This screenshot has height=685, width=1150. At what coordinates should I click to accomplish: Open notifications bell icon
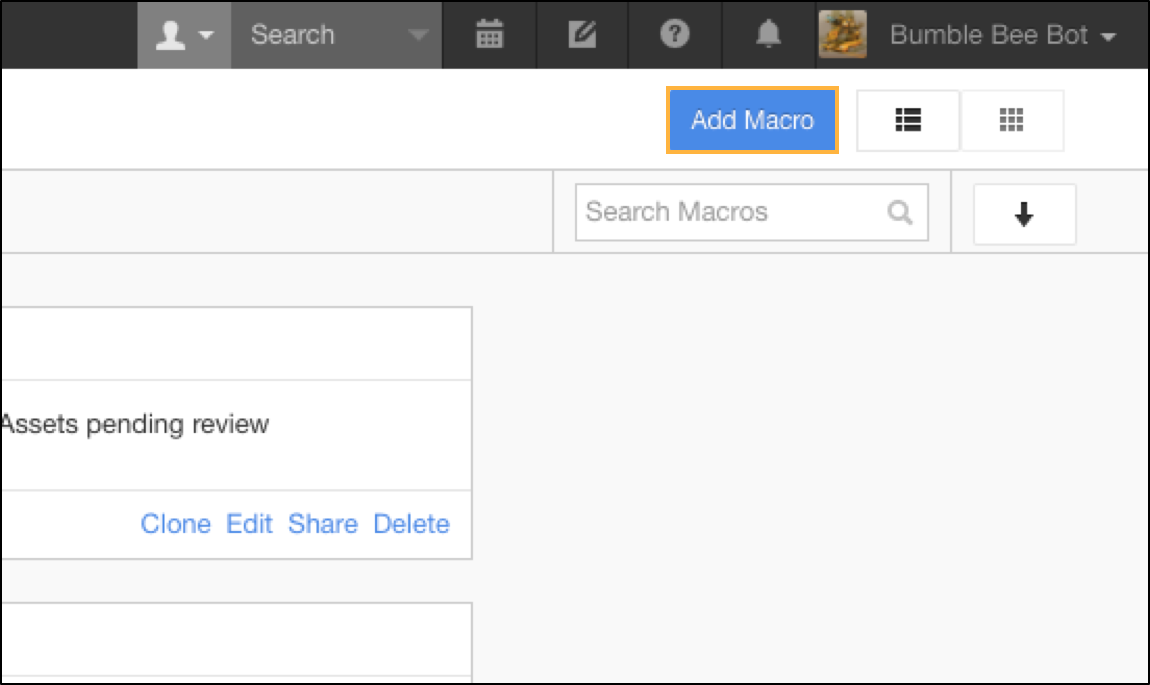(x=768, y=34)
